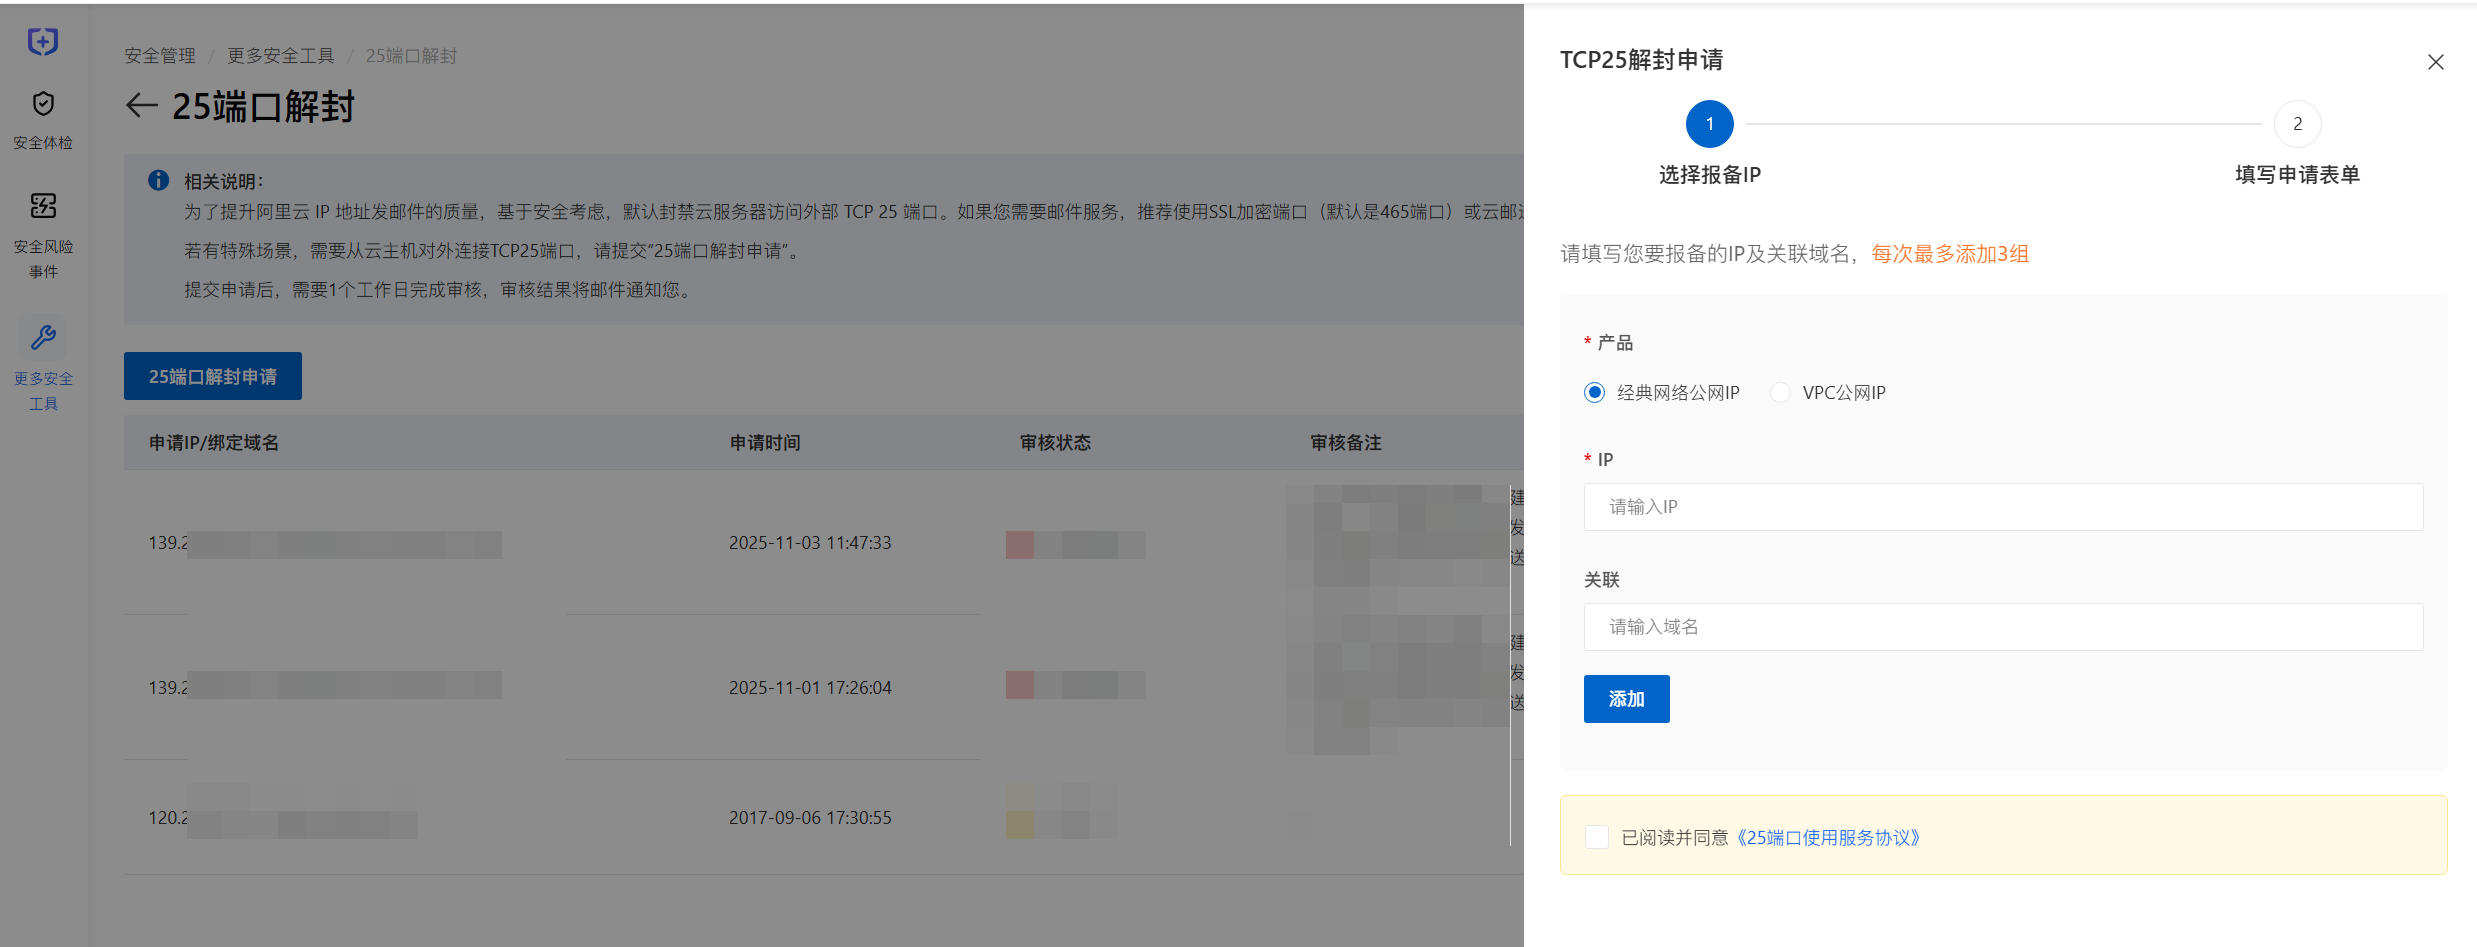This screenshot has height=947, width=2477.
Task: Click the 25端口解封申请 button
Action: [x=213, y=376]
